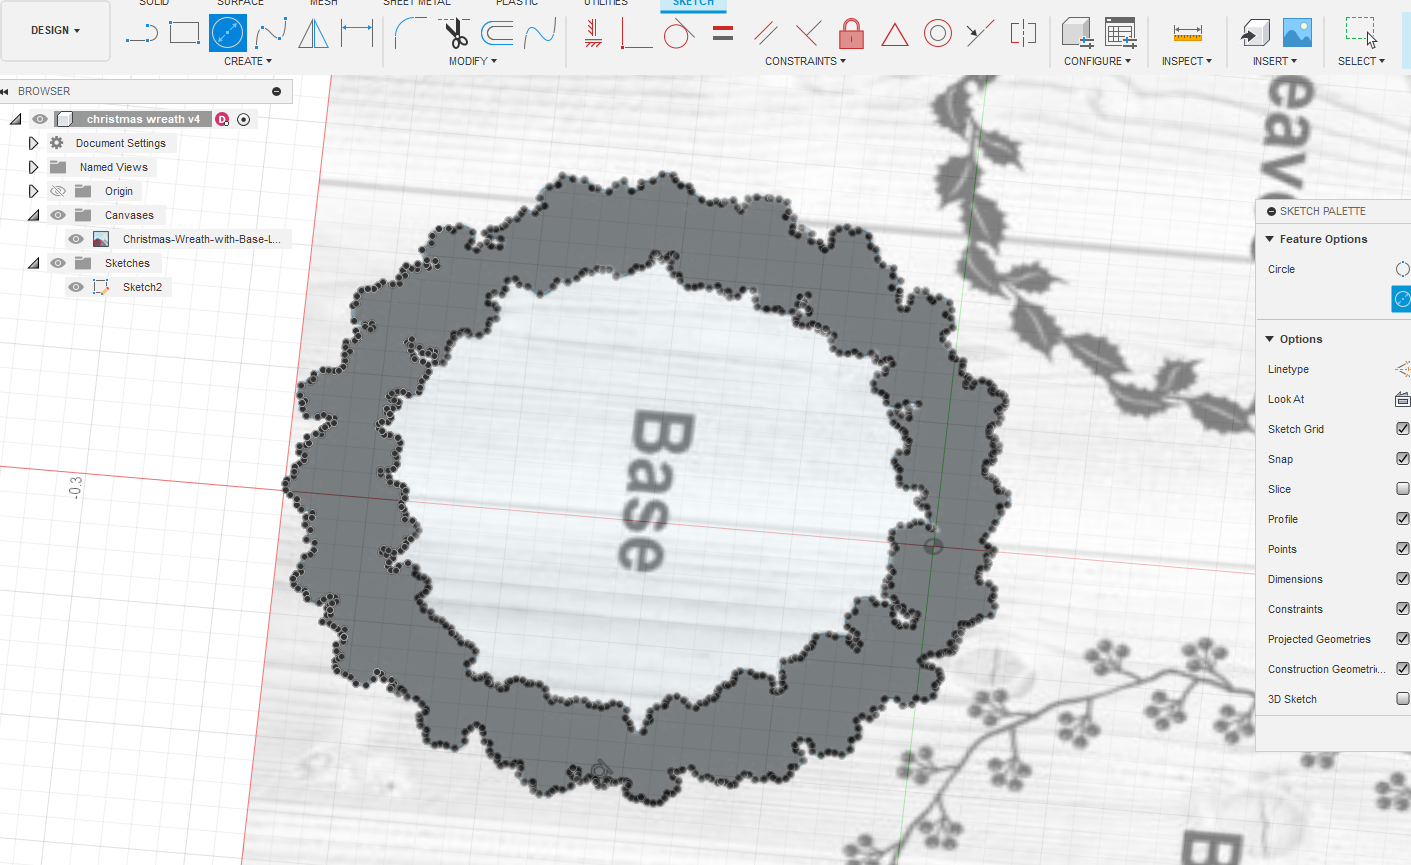Apply the Equal constraint
The width and height of the screenshot is (1411, 865).
[723, 34]
